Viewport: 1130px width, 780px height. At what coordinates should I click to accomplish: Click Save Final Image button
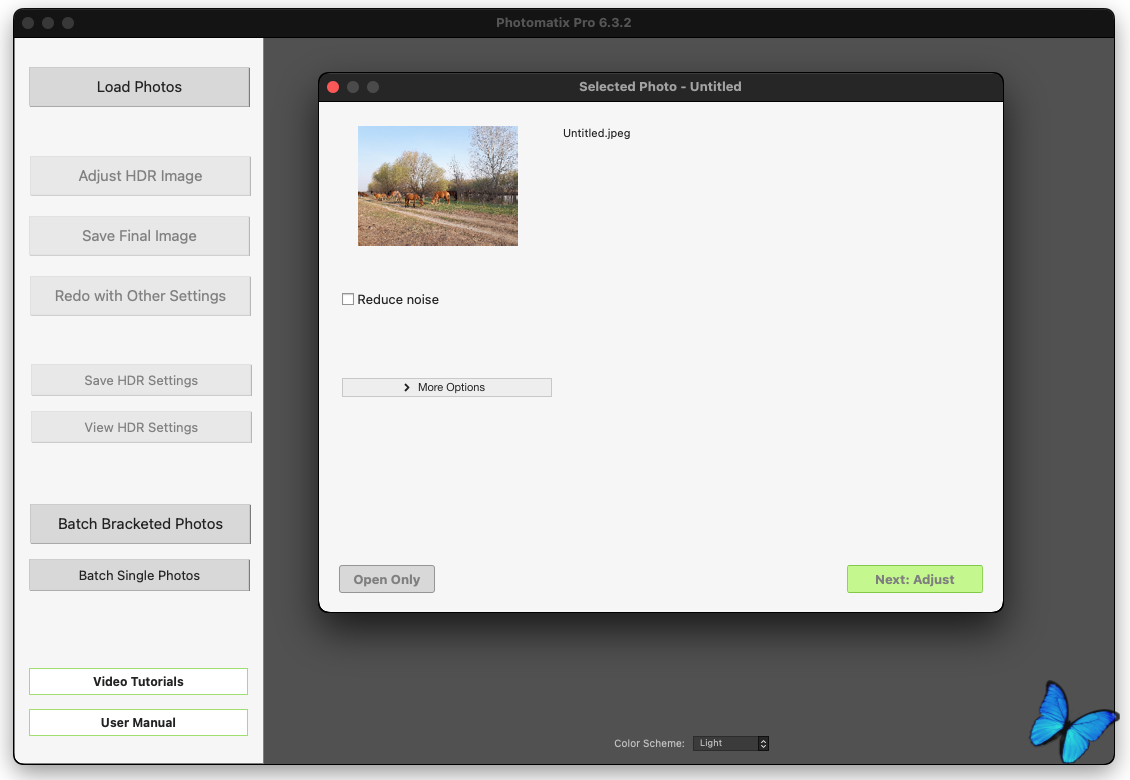pyautogui.click(x=139, y=236)
